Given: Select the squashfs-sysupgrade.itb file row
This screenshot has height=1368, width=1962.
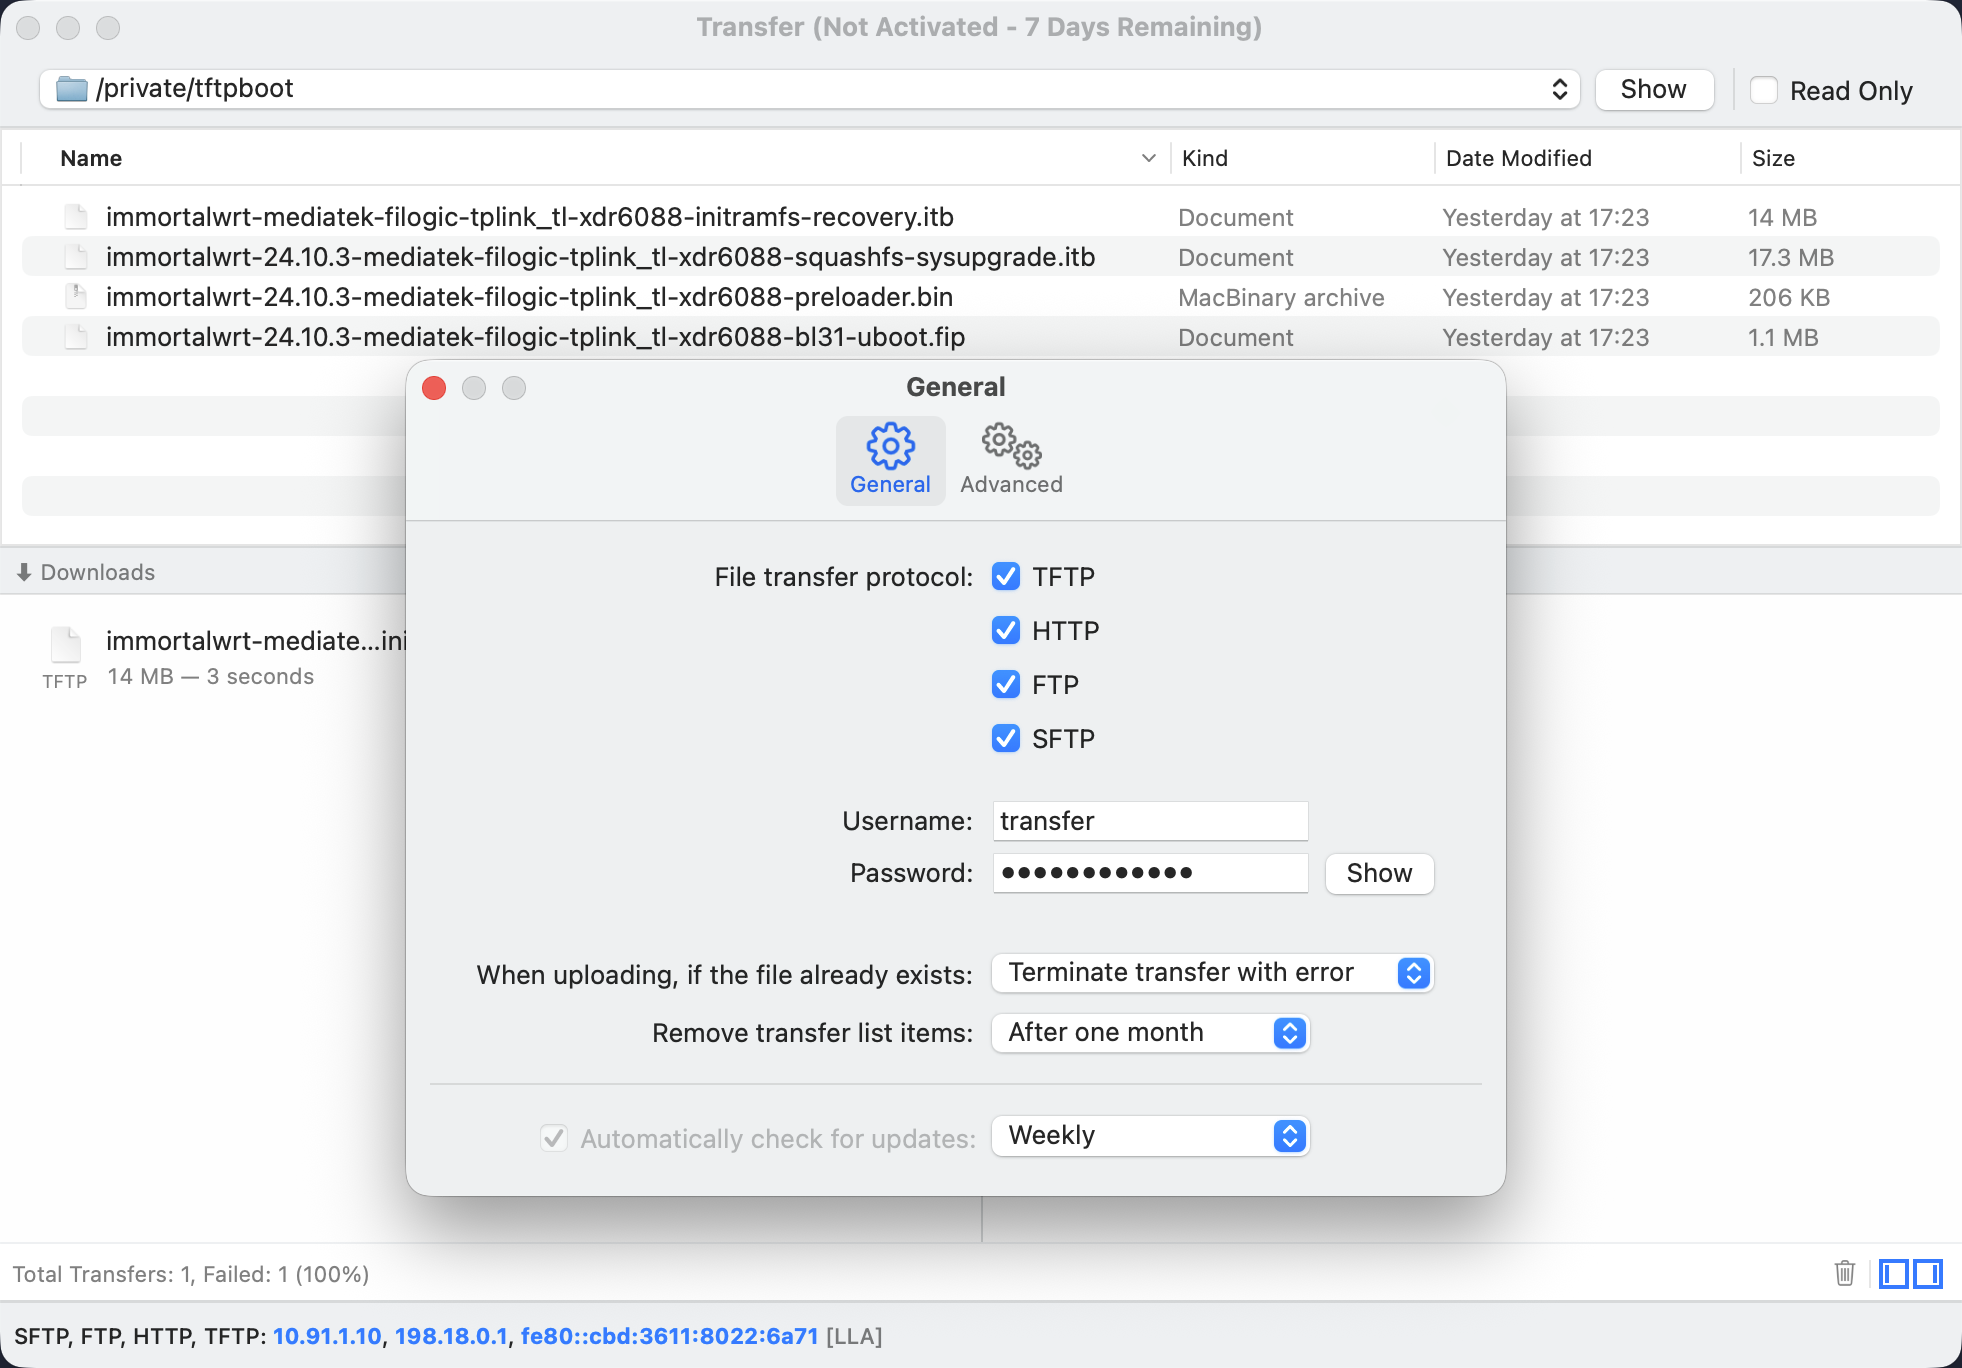Looking at the screenshot, I should tap(600, 257).
